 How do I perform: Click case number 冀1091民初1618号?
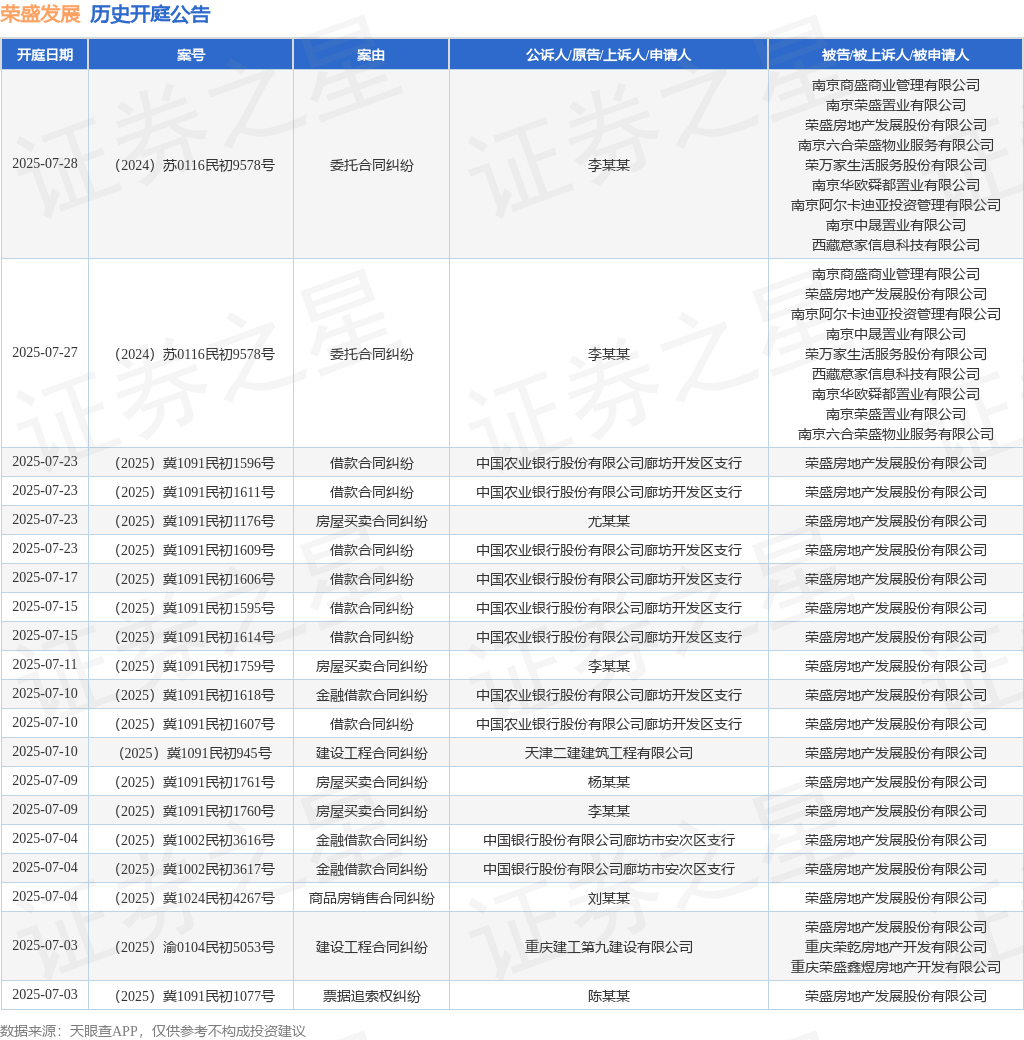[x=195, y=695]
